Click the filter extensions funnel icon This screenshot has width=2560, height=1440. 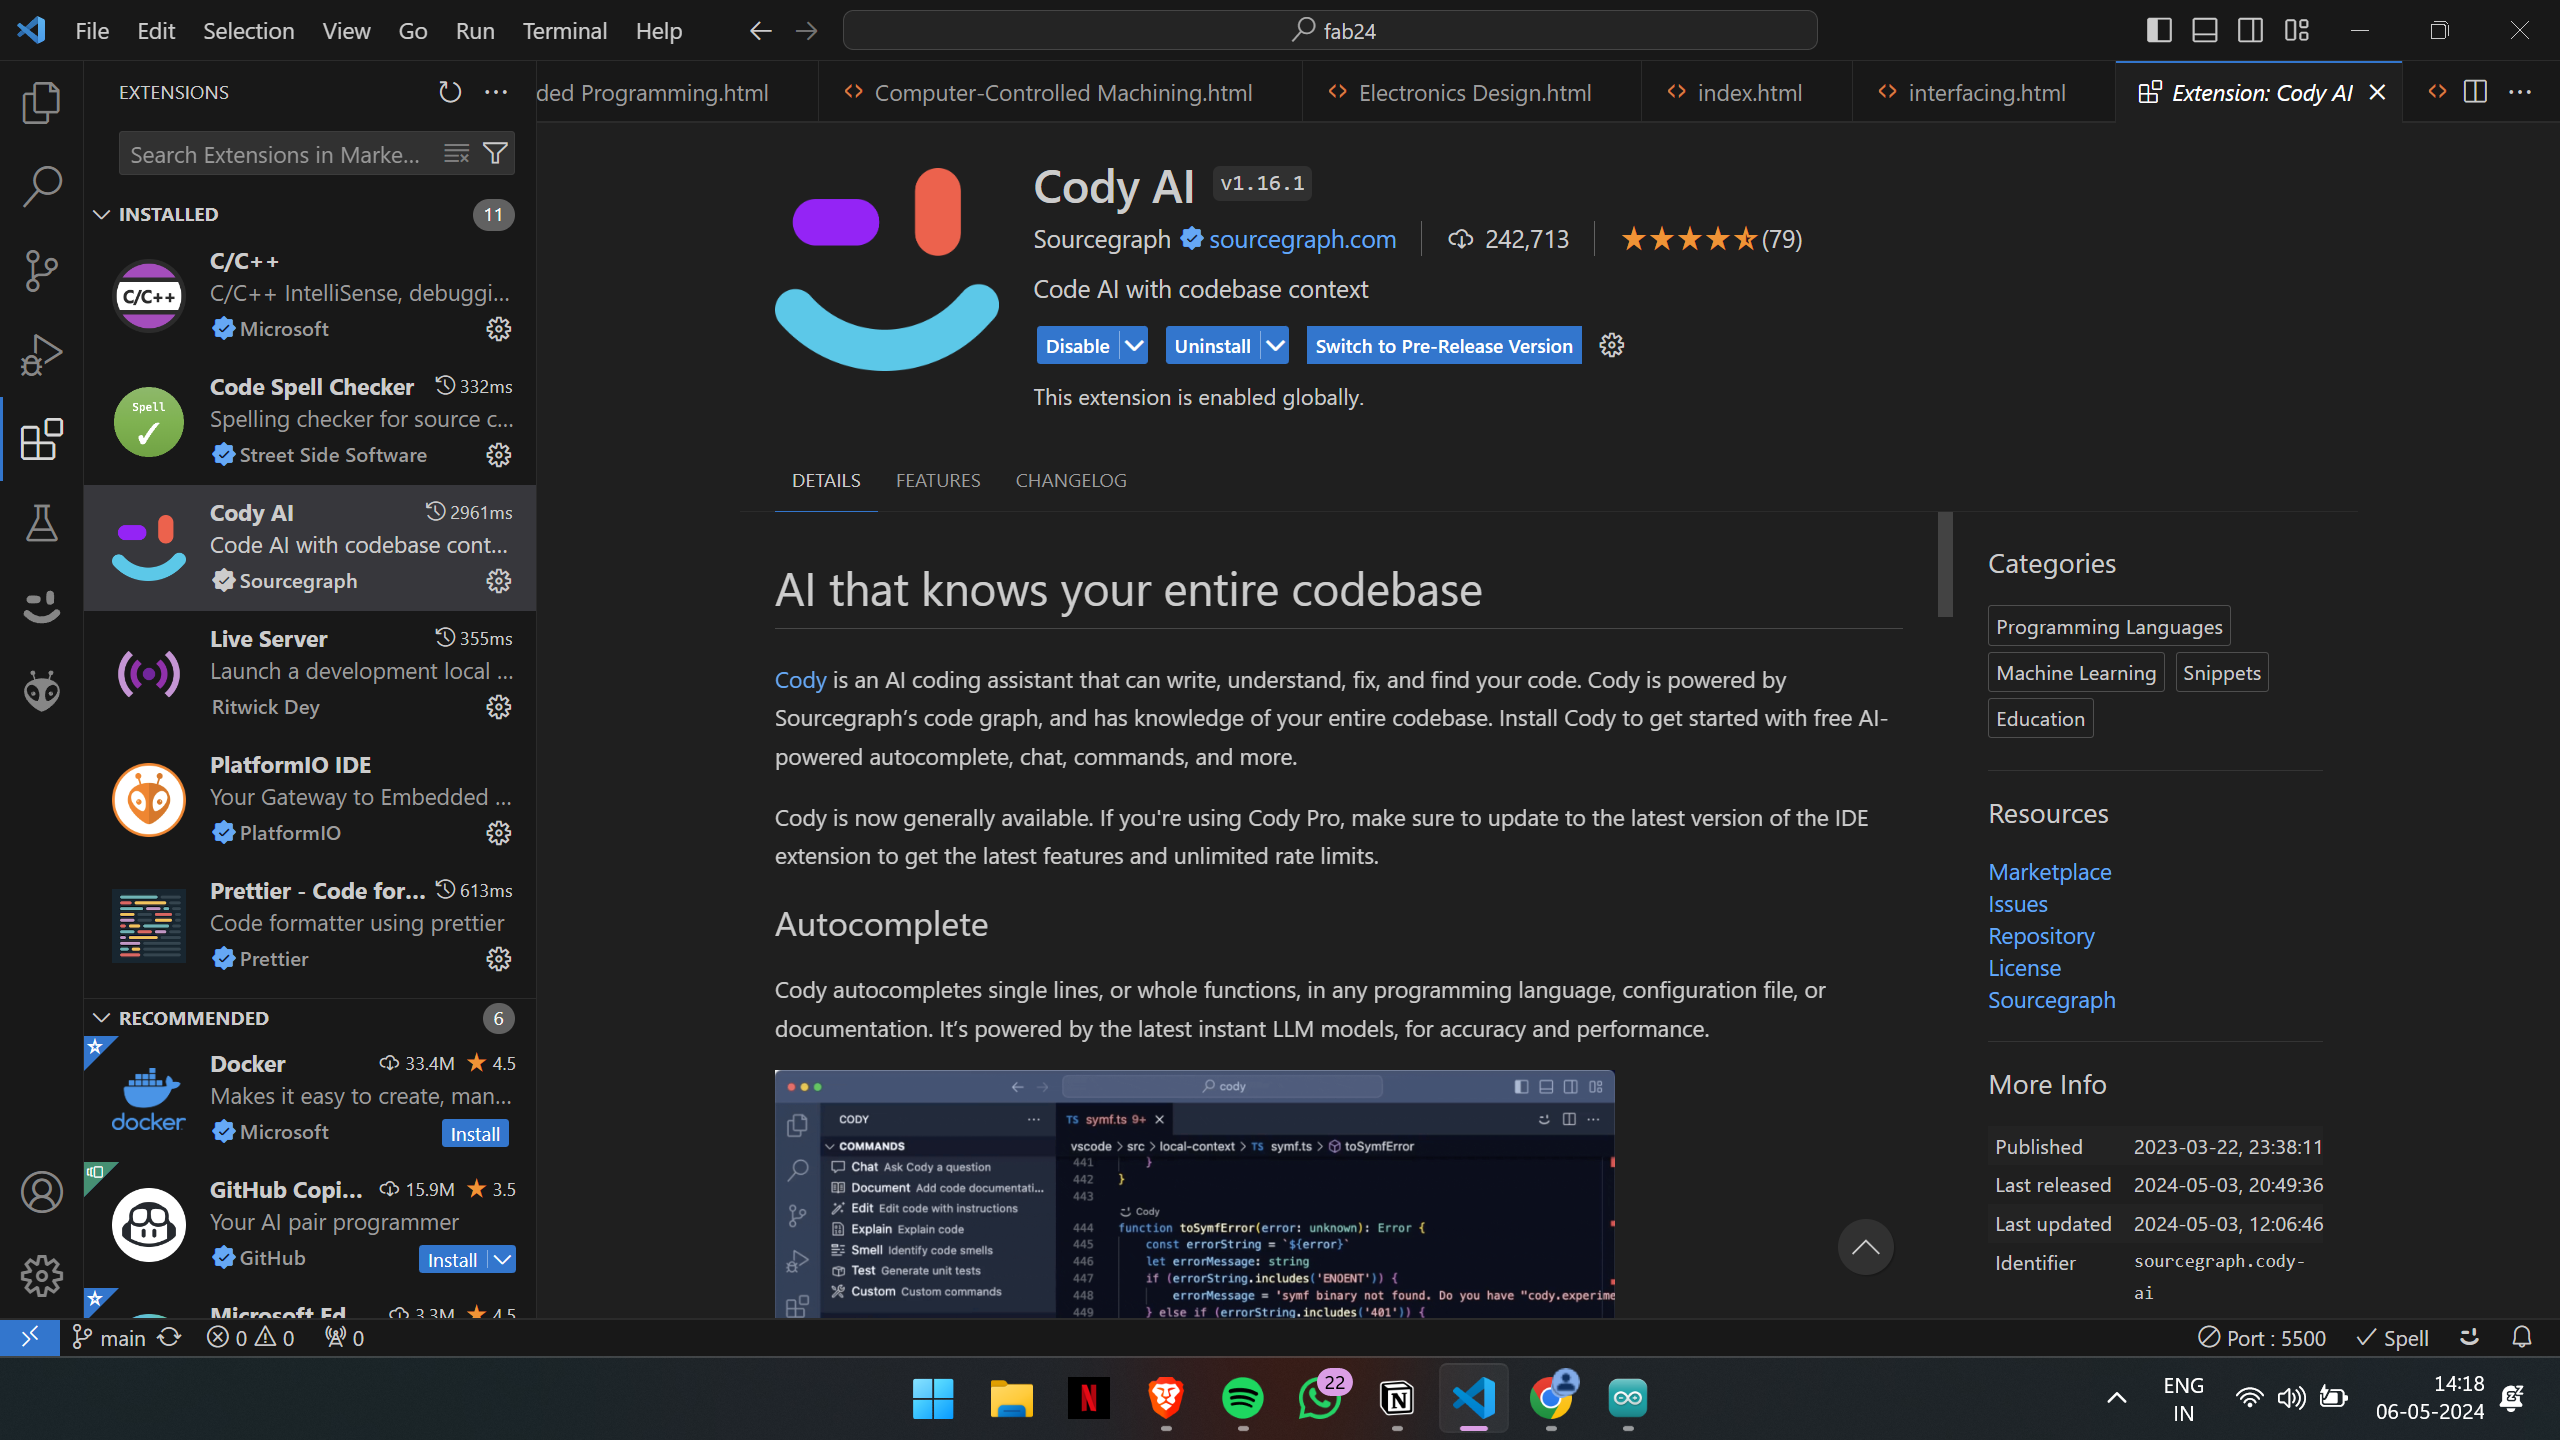(x=495, y=153)
